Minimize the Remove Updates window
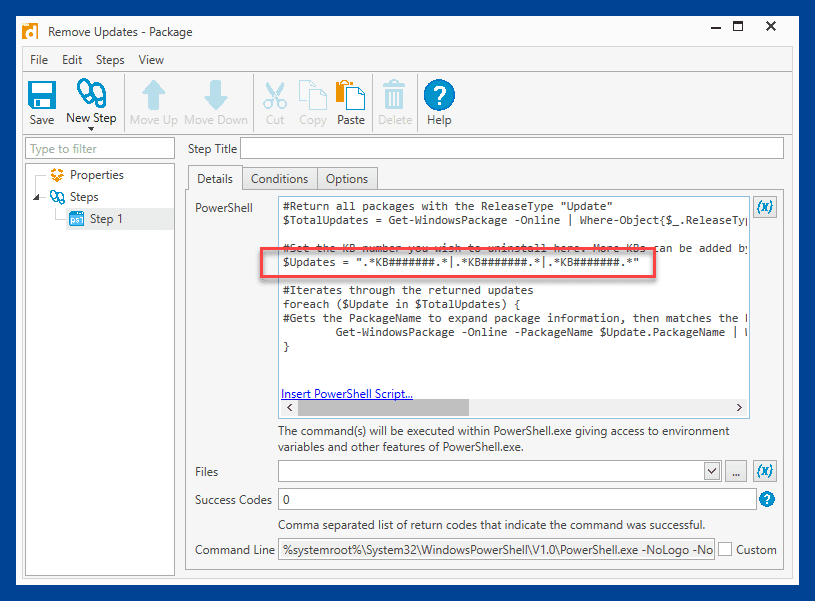This screenshot has height=601, width=815. (716, 28)
